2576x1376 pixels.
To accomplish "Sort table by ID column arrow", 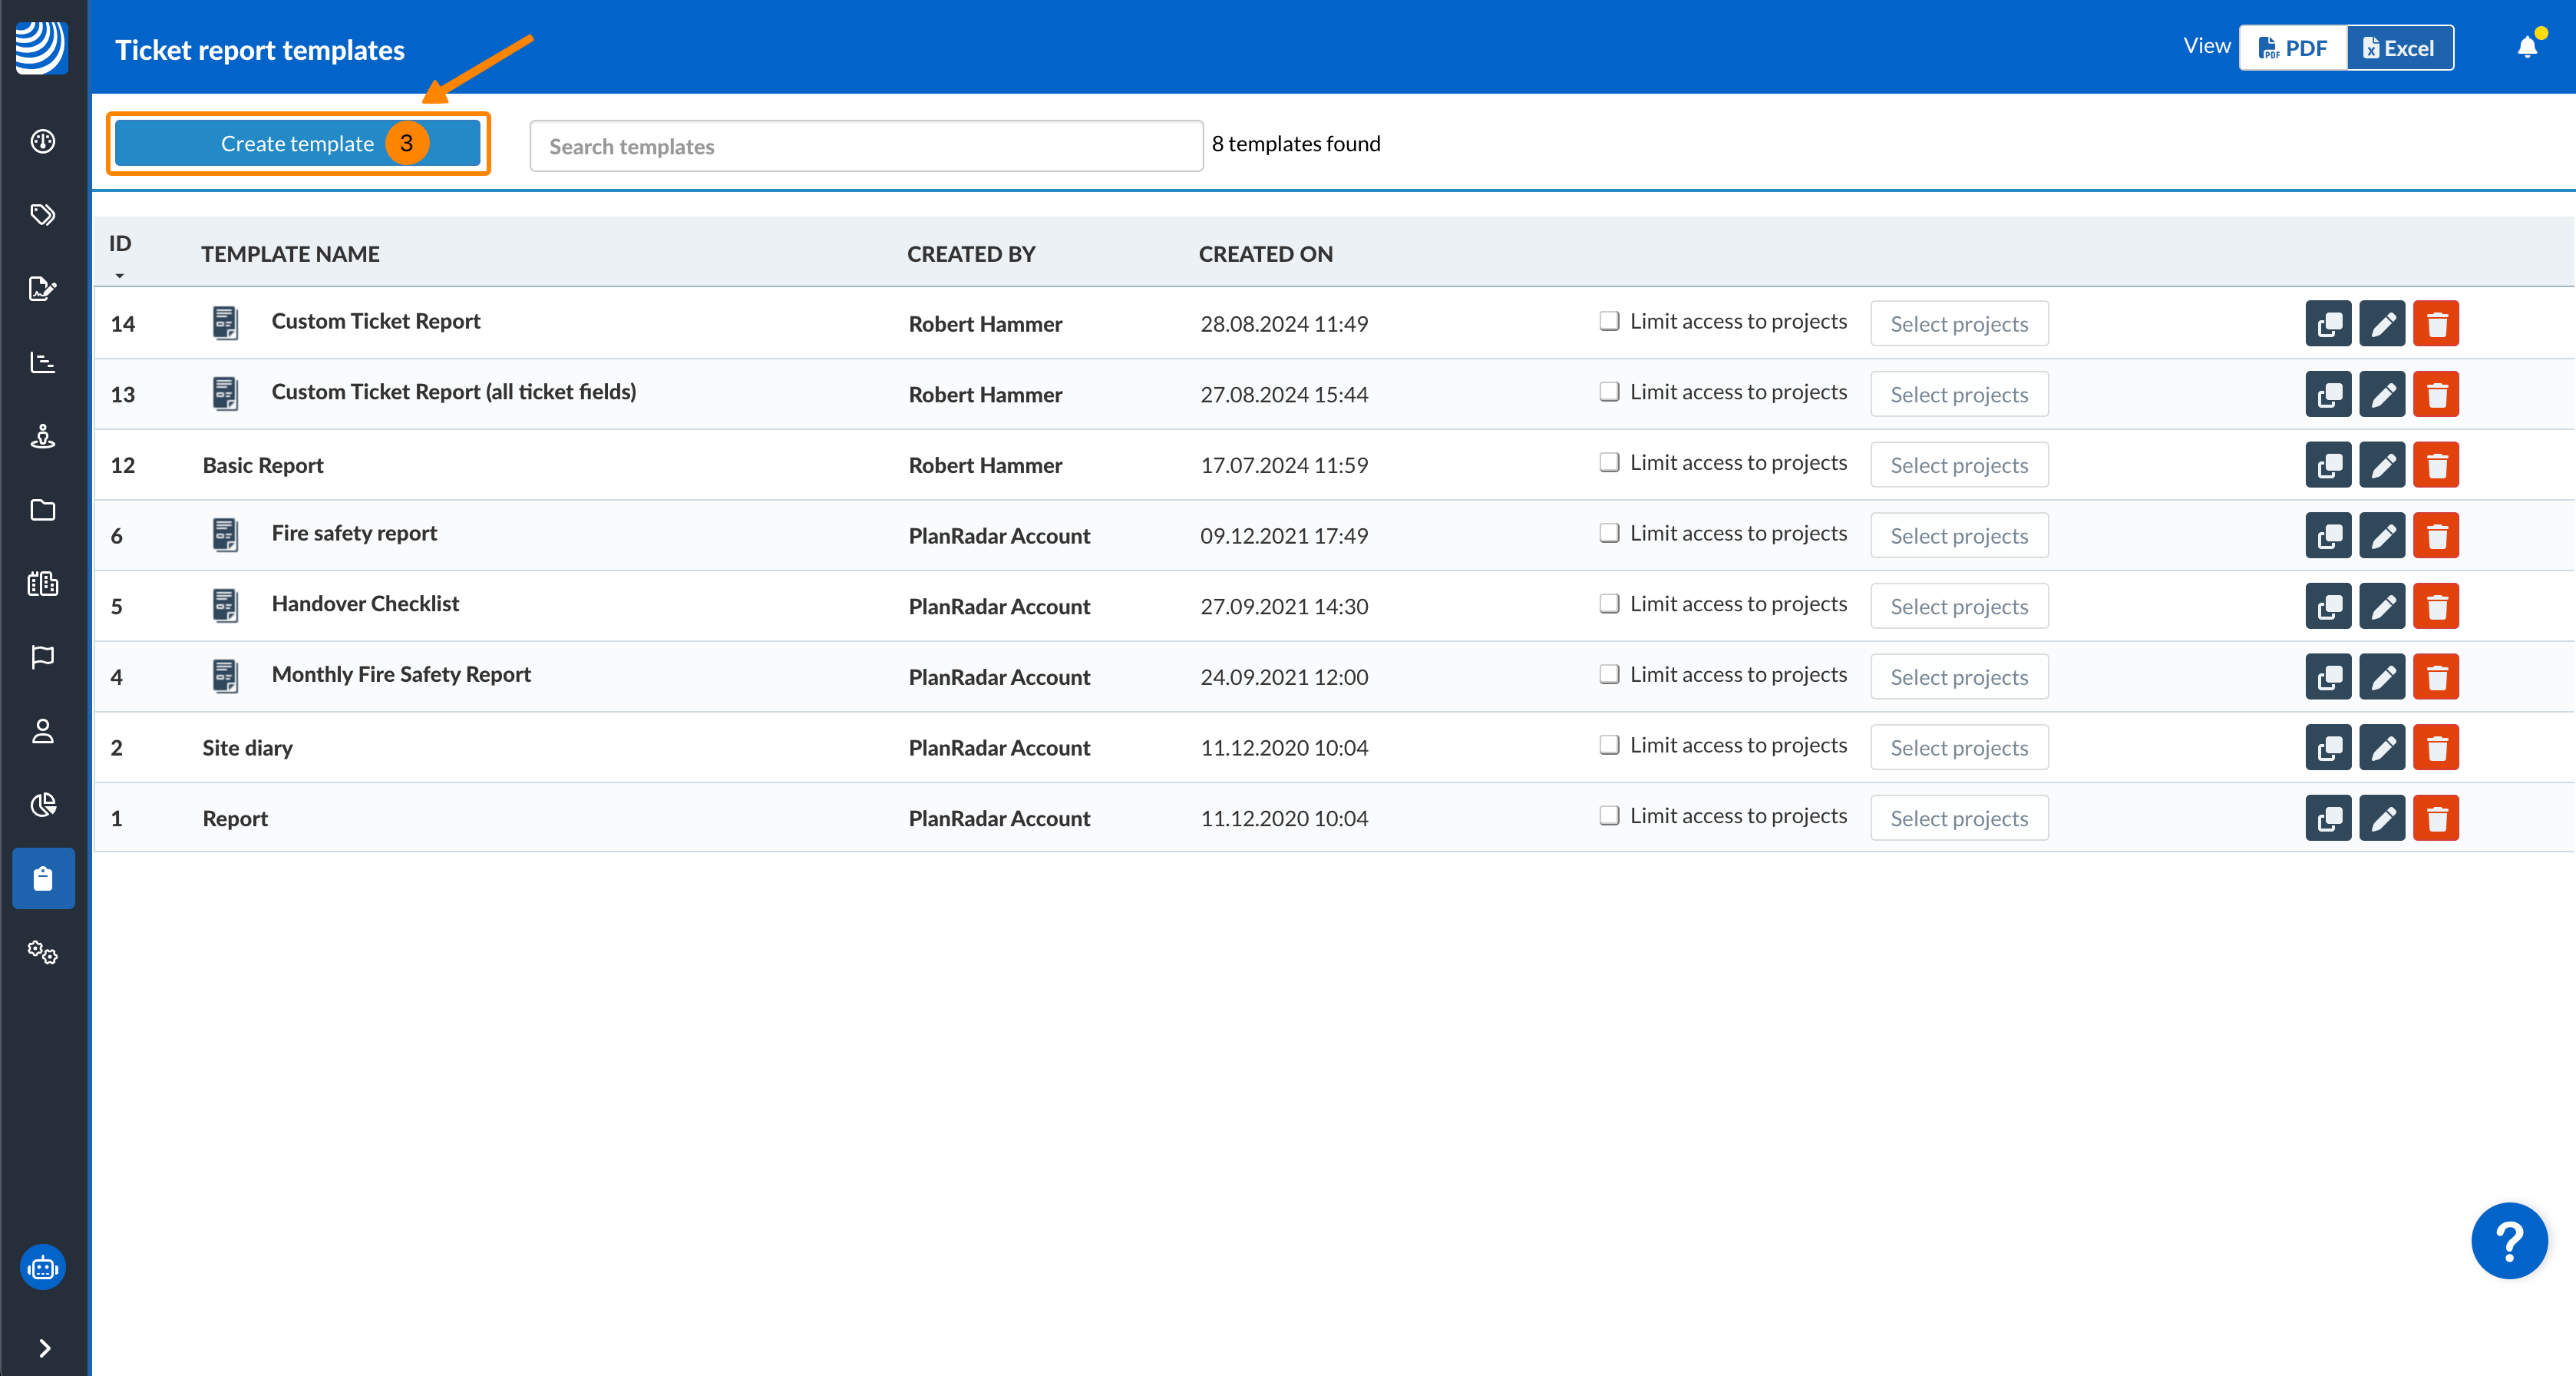I will (x=120, y=275).
